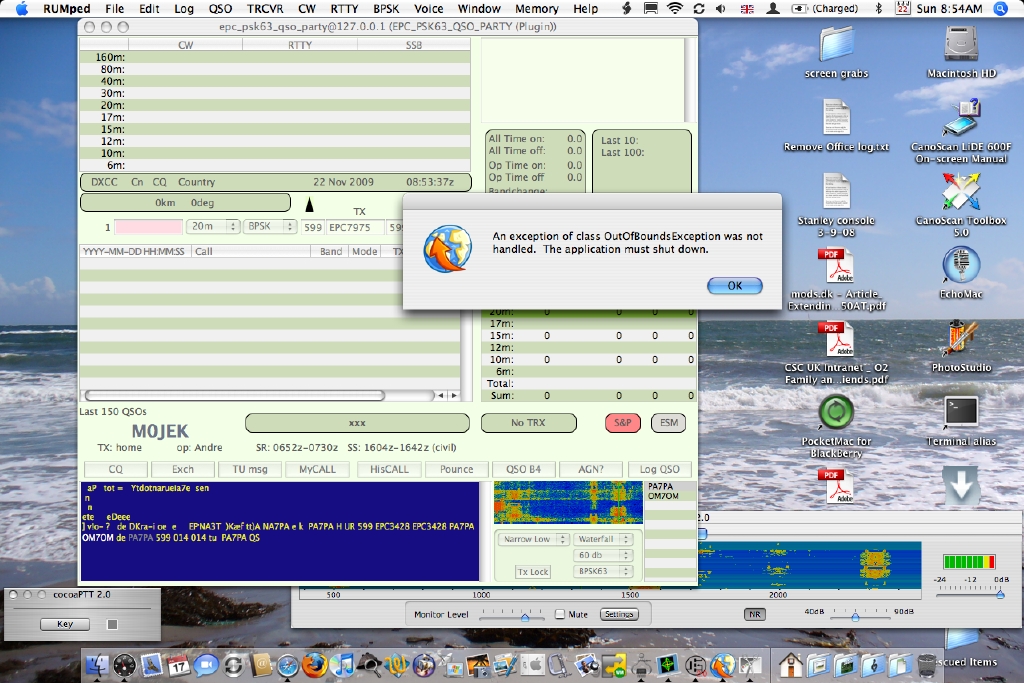
Task: Open the BPSK mode dropdown
Action: pos(269,227)
